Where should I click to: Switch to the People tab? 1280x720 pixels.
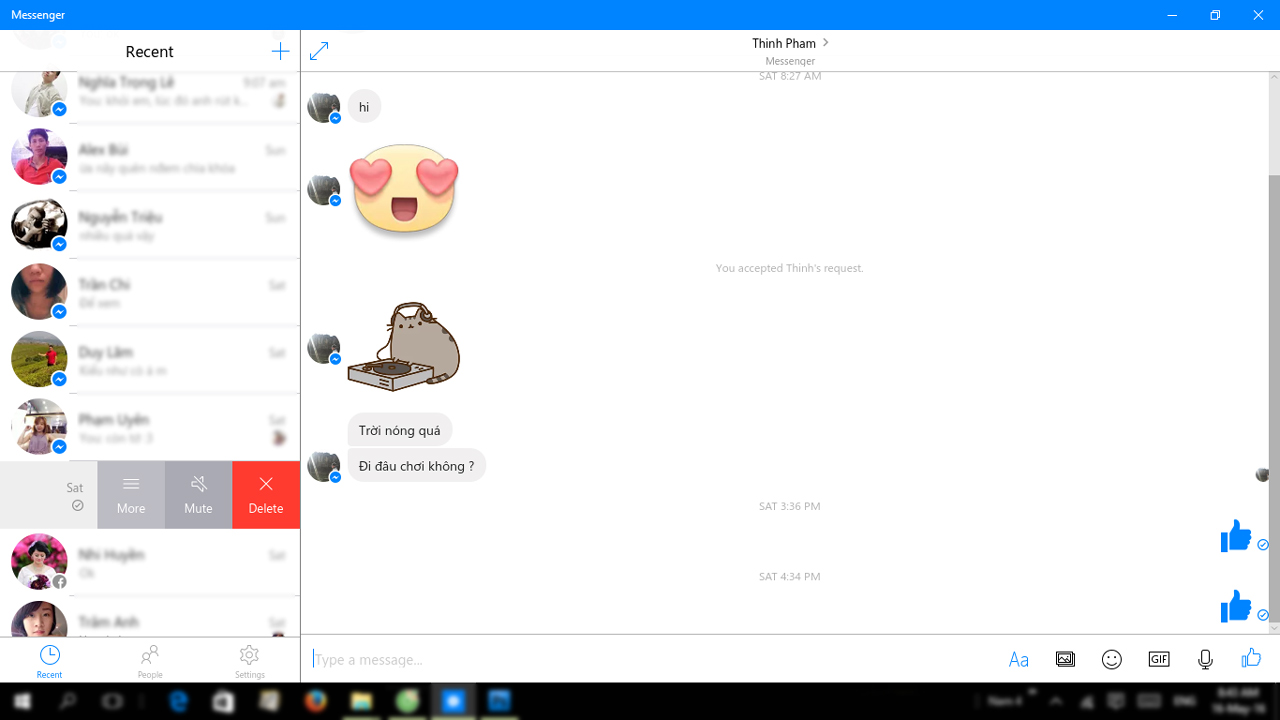coord(149,660)
